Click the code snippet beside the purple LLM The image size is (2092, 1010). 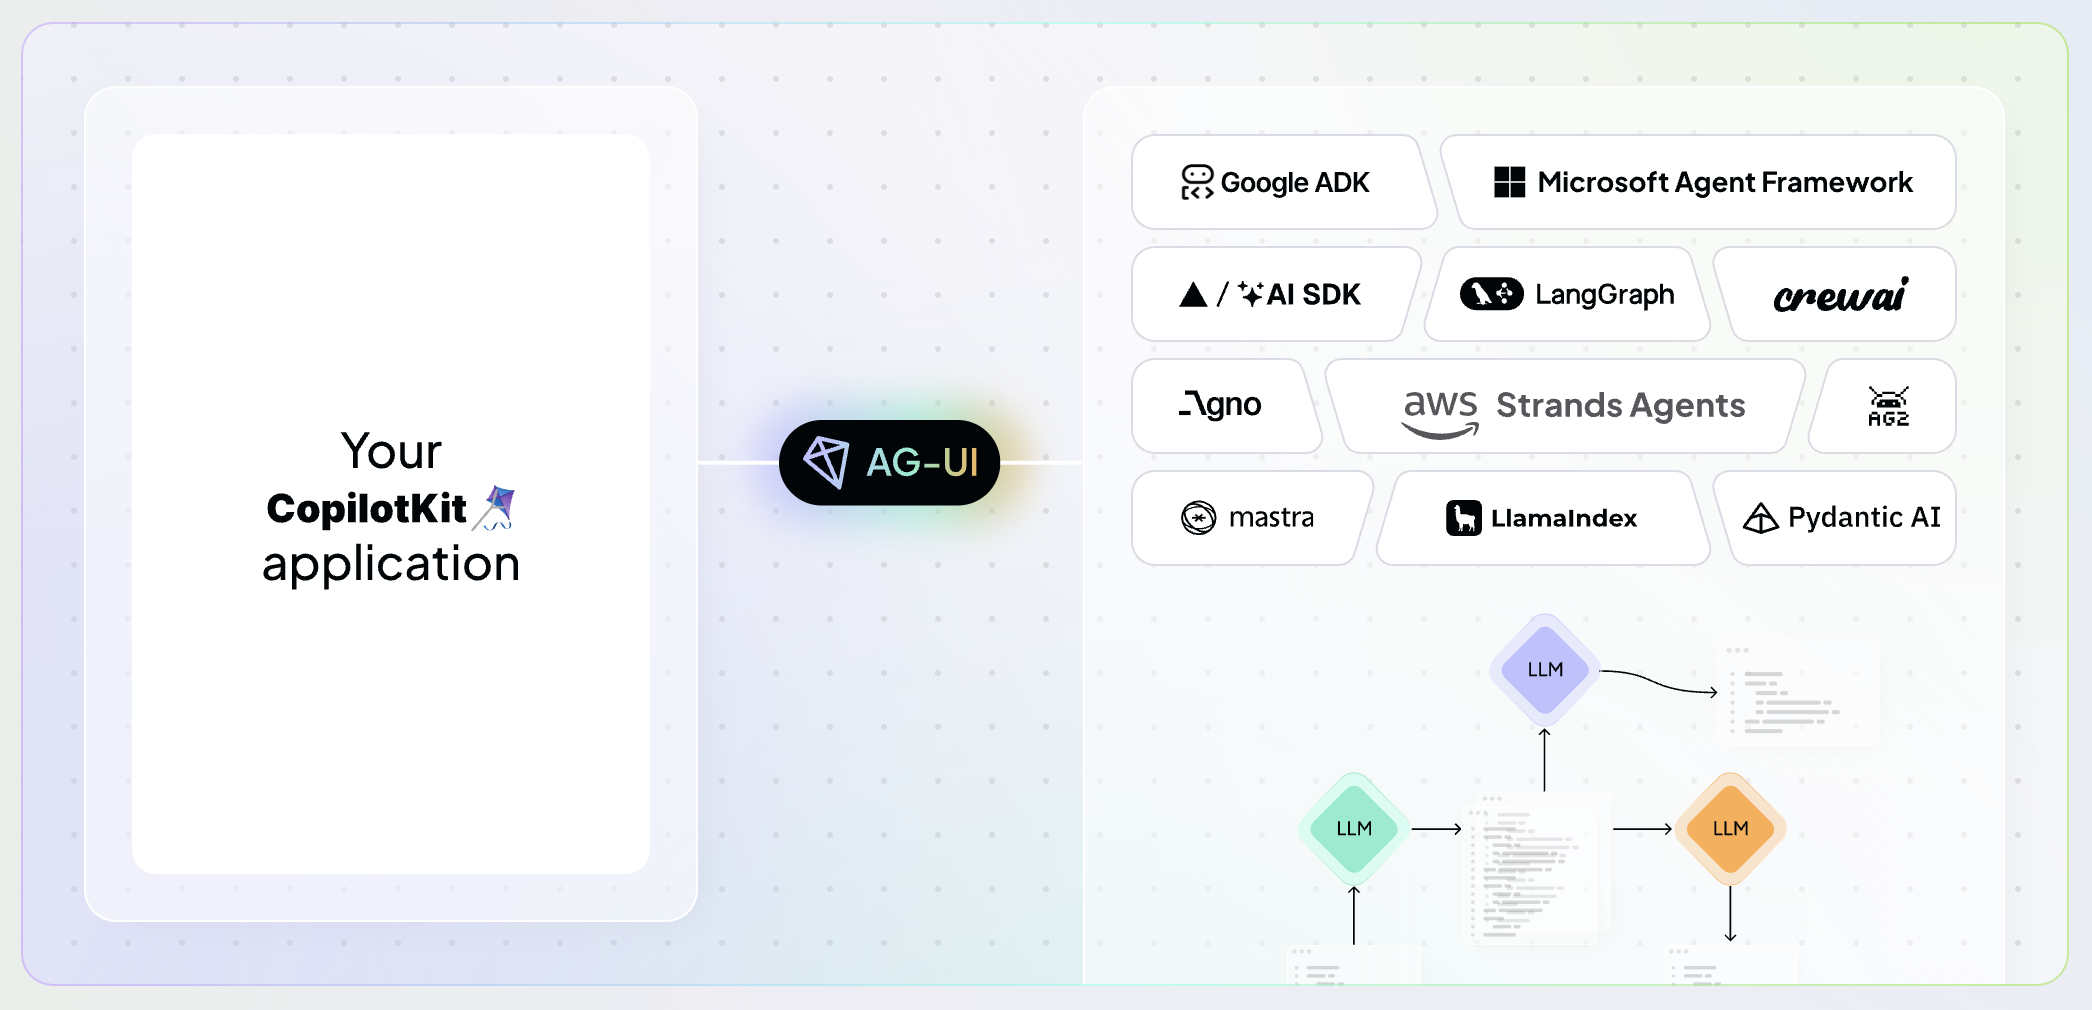pos(1798,692)
